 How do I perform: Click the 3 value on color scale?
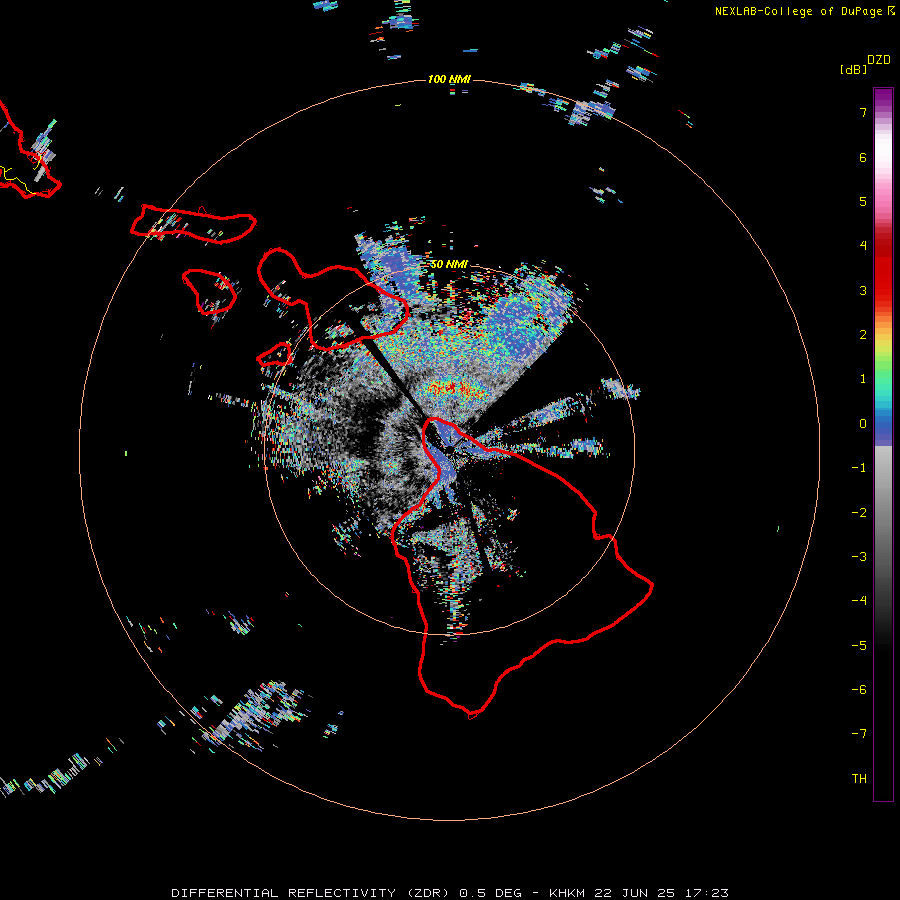[x=863, y=290]
